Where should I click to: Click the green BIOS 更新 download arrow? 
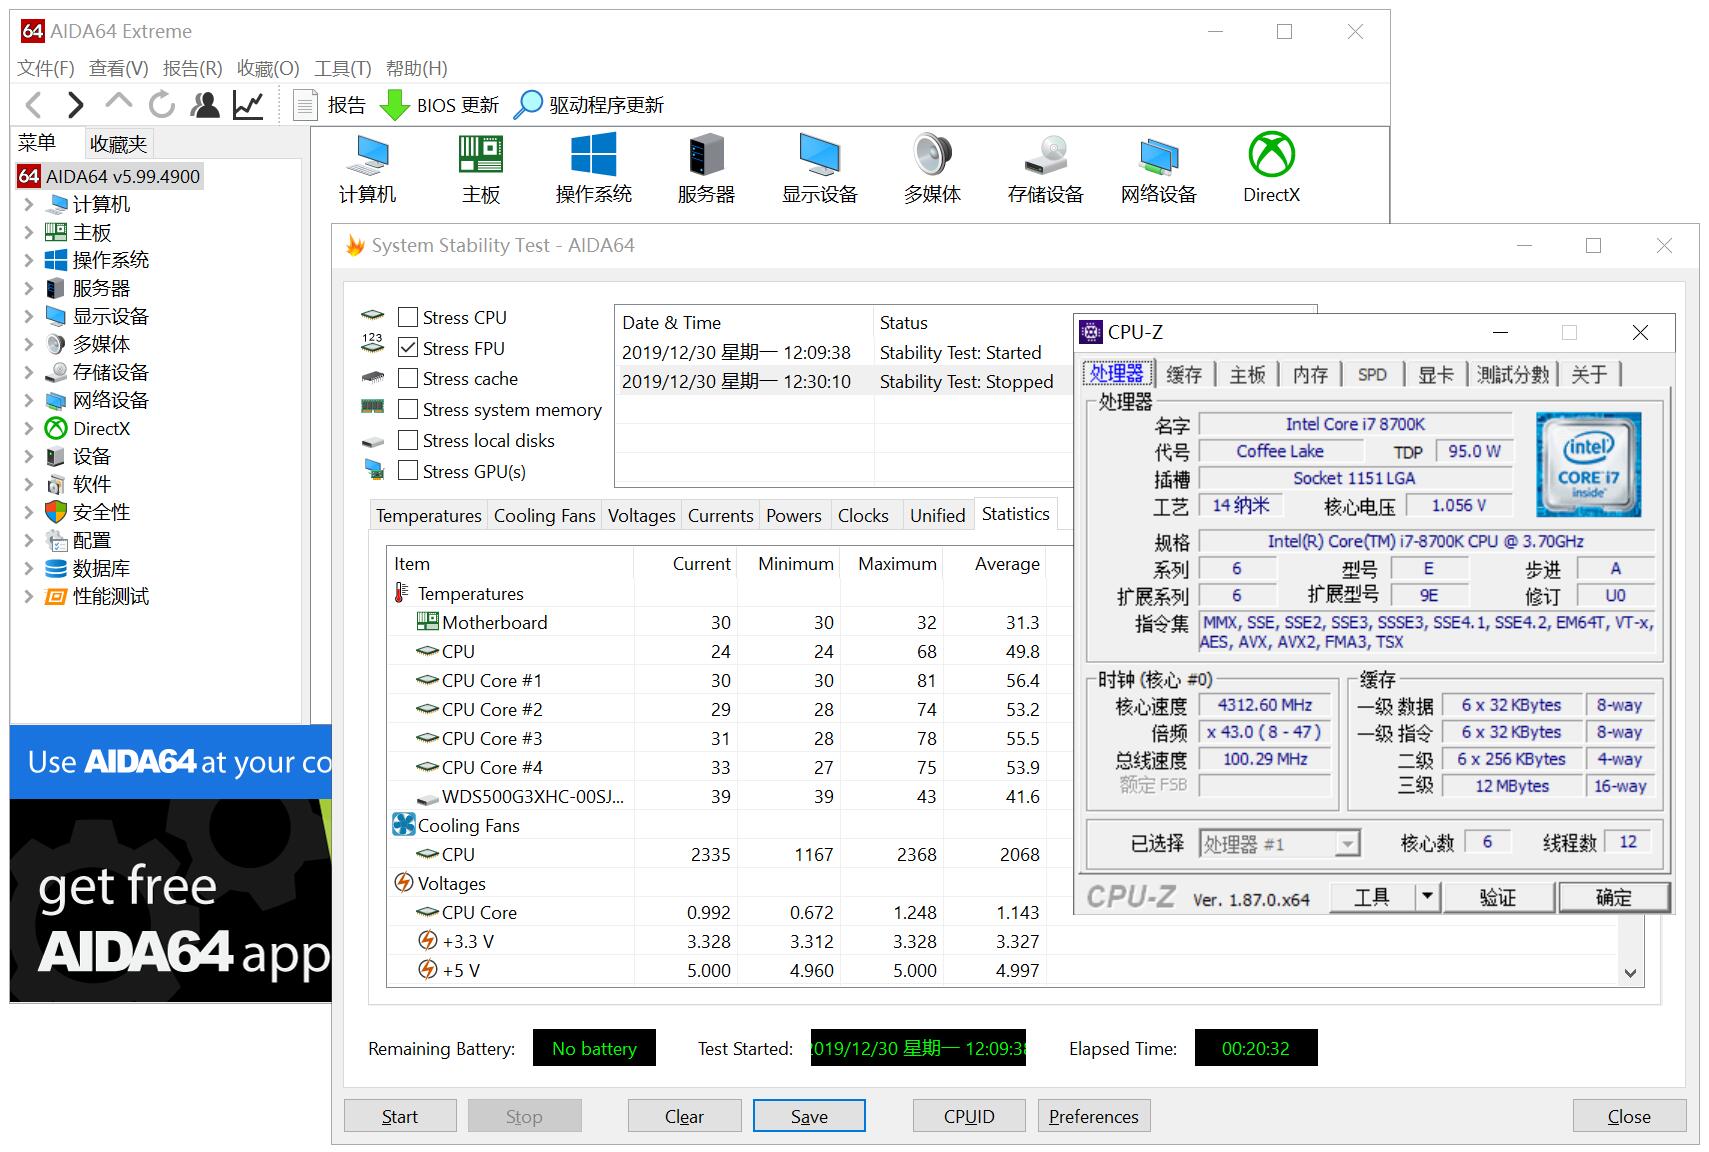(395, 105)
